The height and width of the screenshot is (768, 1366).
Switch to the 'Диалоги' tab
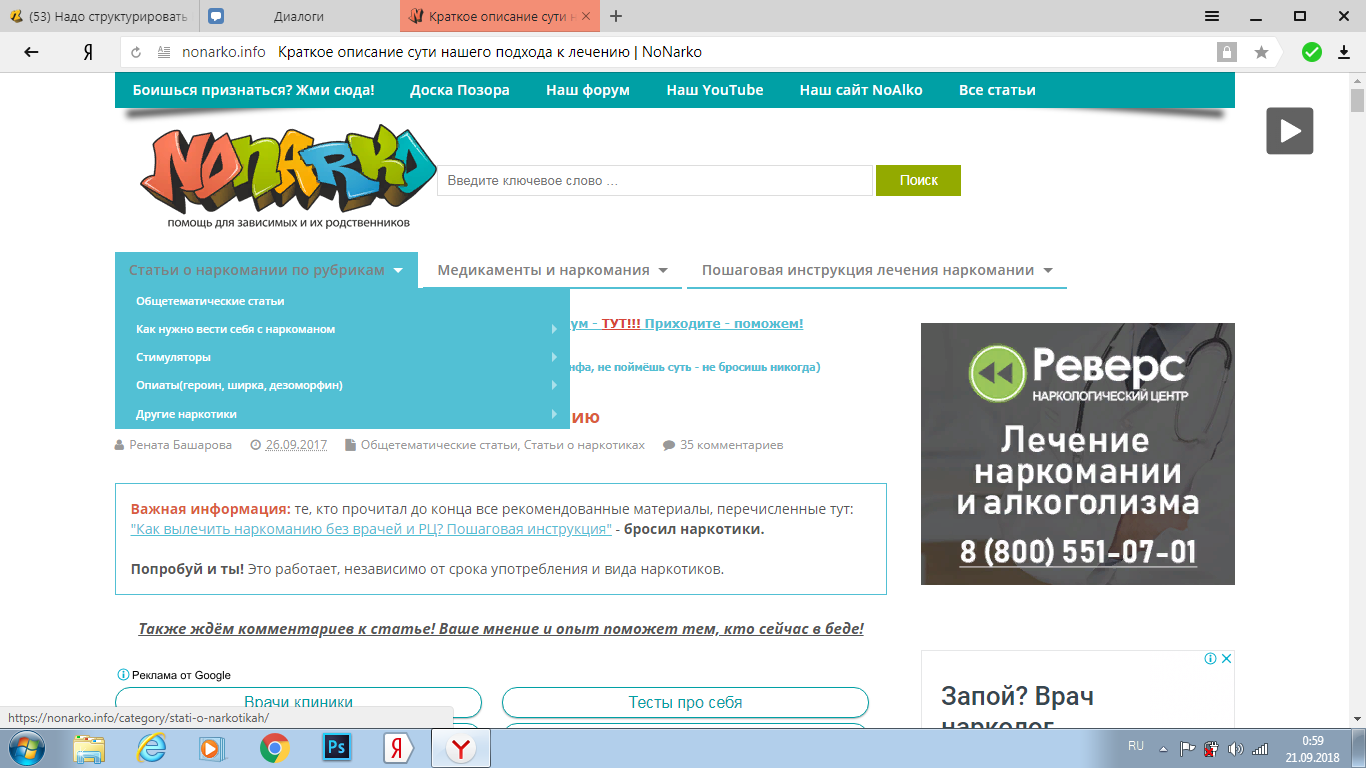[298, 16]
